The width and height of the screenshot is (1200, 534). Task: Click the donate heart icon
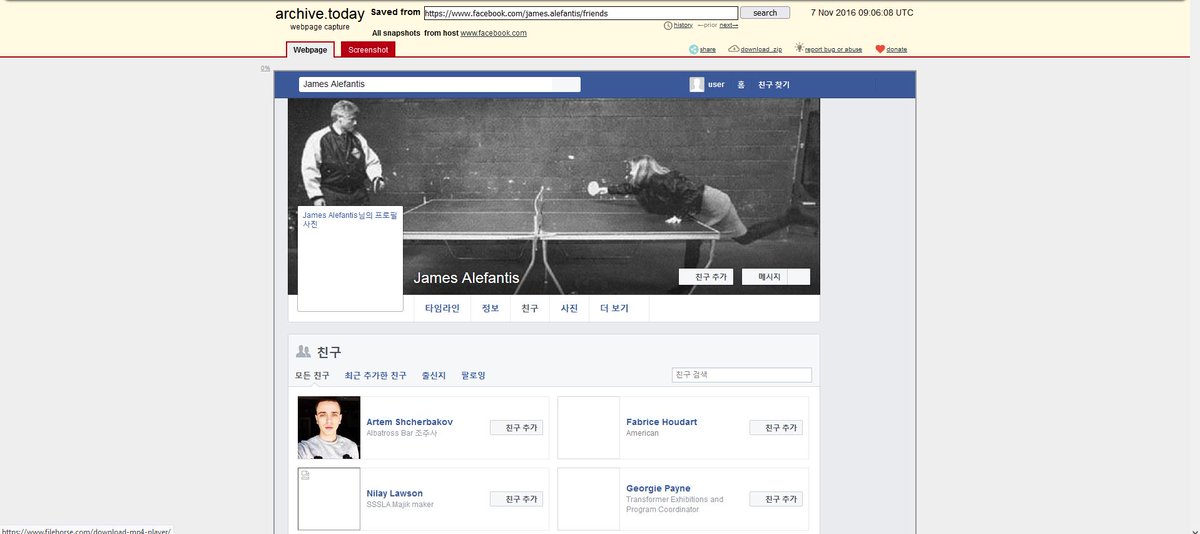[880, 49]
